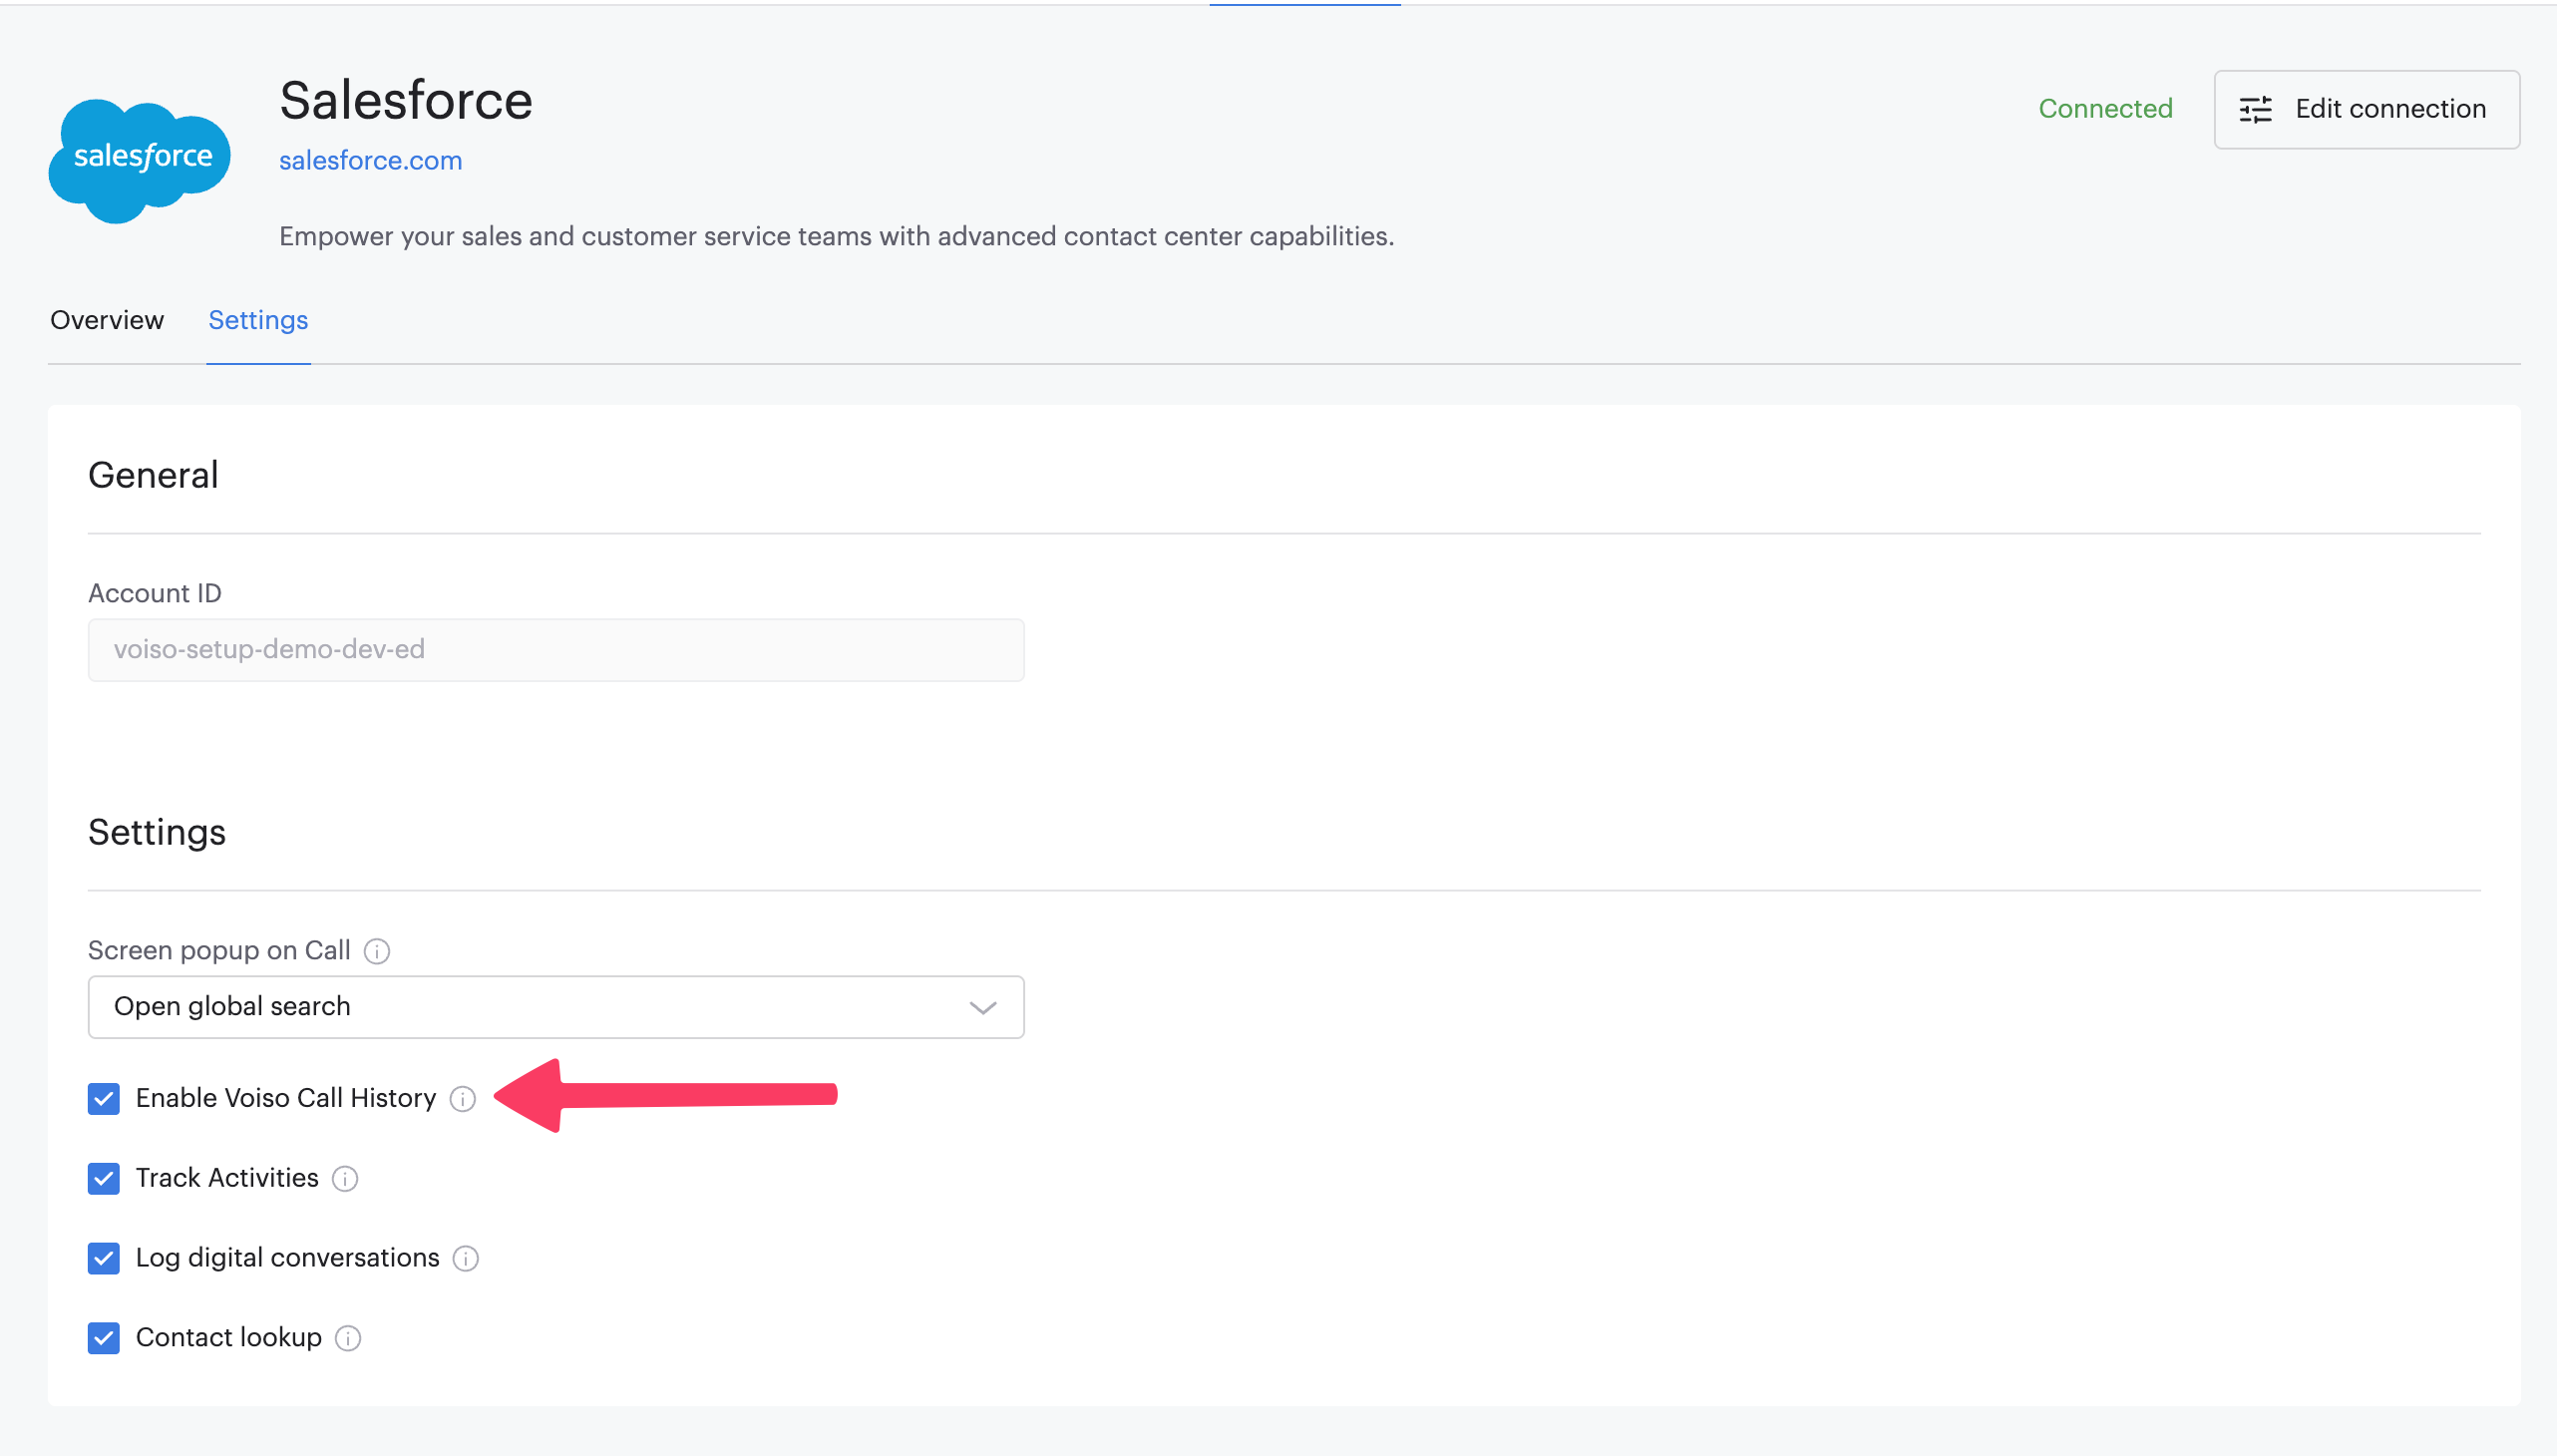Click the Edit connection button
The image size is (2557, 1456).
tap(2367, 109)
